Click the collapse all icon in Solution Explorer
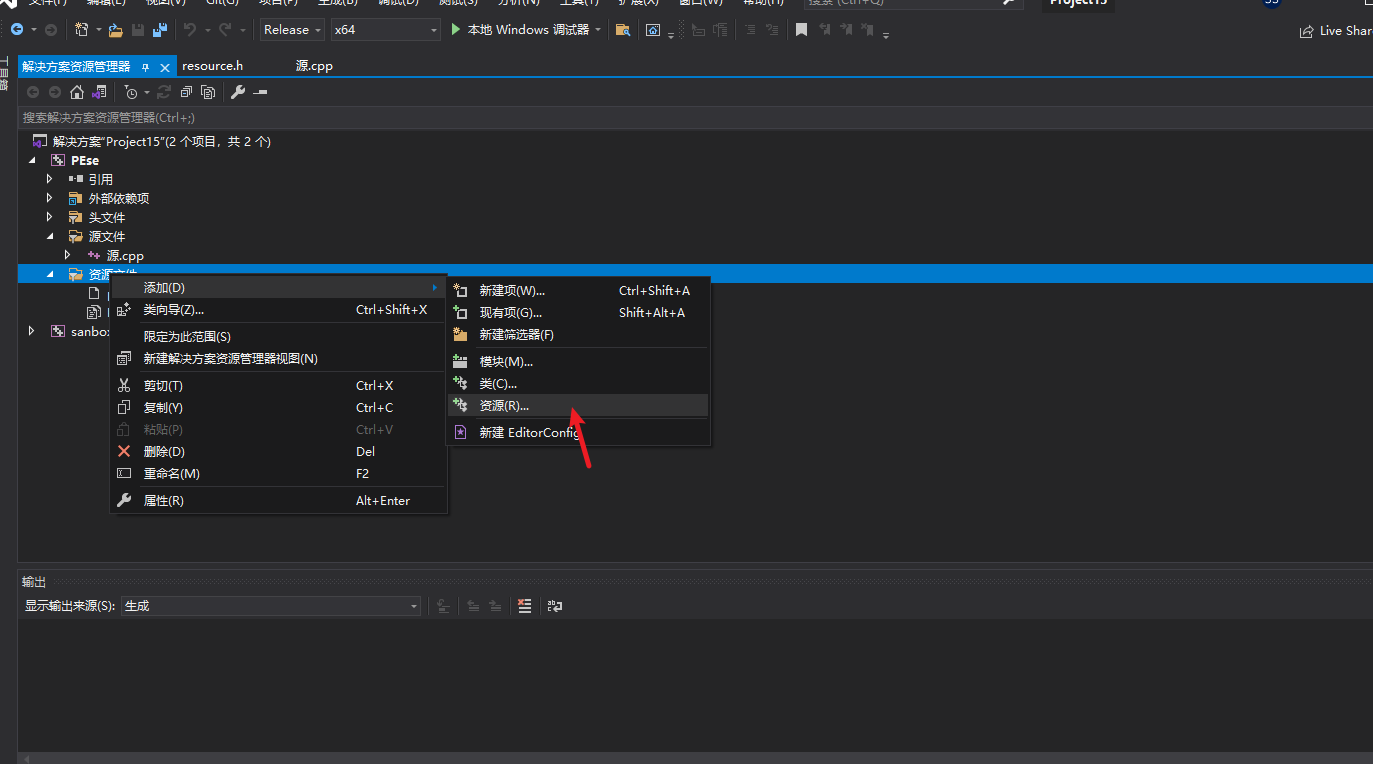Screen dimensions: 1373x764 coord(186,92)
